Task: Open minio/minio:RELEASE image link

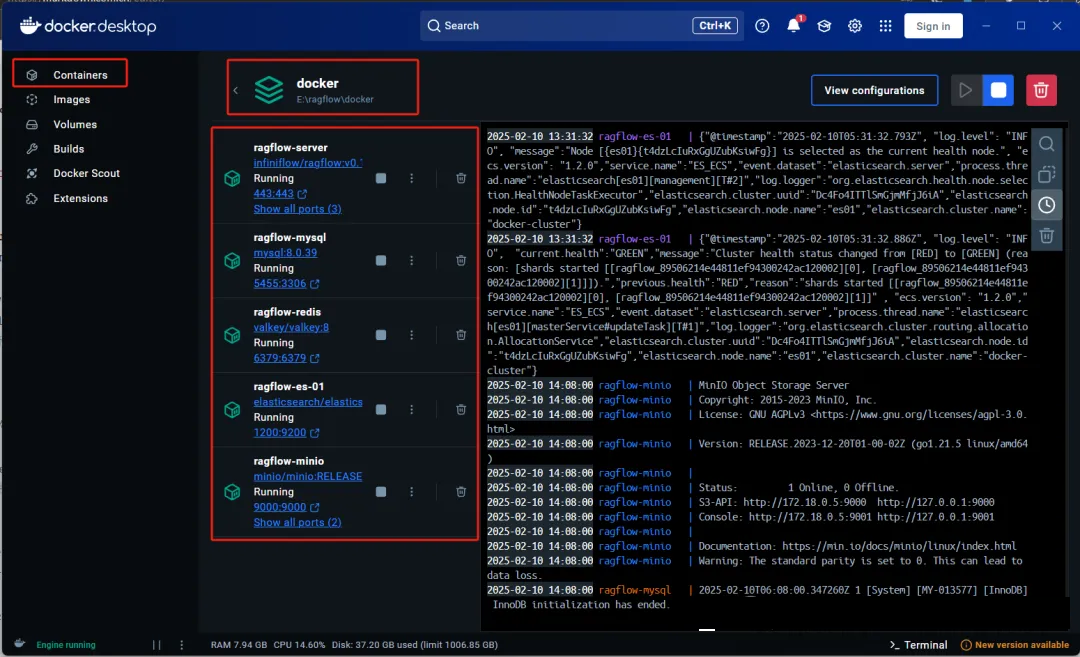Action: point(307,476)
